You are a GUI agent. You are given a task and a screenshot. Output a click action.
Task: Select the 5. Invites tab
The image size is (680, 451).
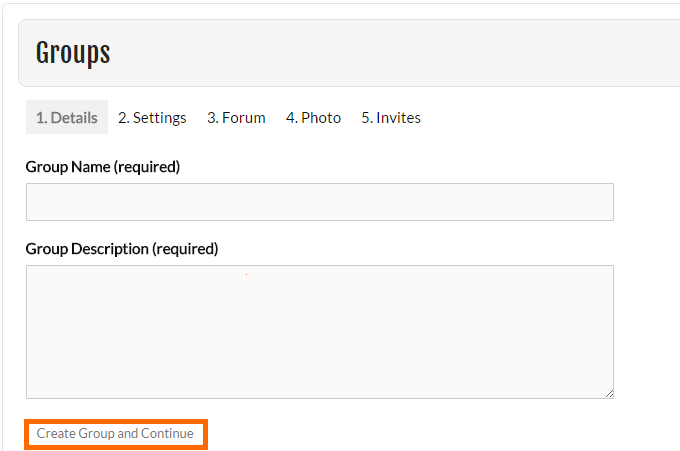point(391,118)
